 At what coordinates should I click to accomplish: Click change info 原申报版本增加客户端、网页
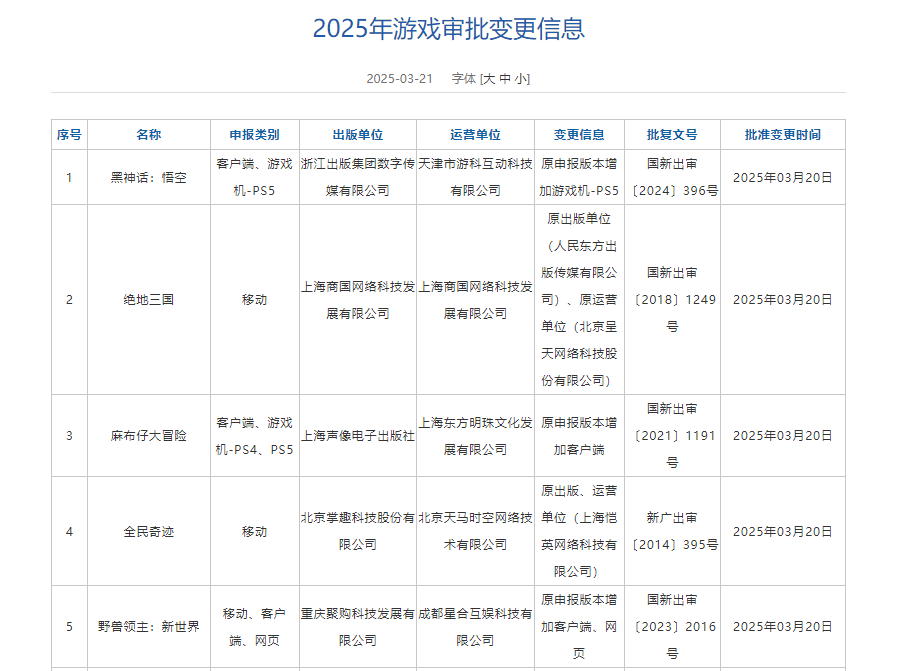point(579,626)
